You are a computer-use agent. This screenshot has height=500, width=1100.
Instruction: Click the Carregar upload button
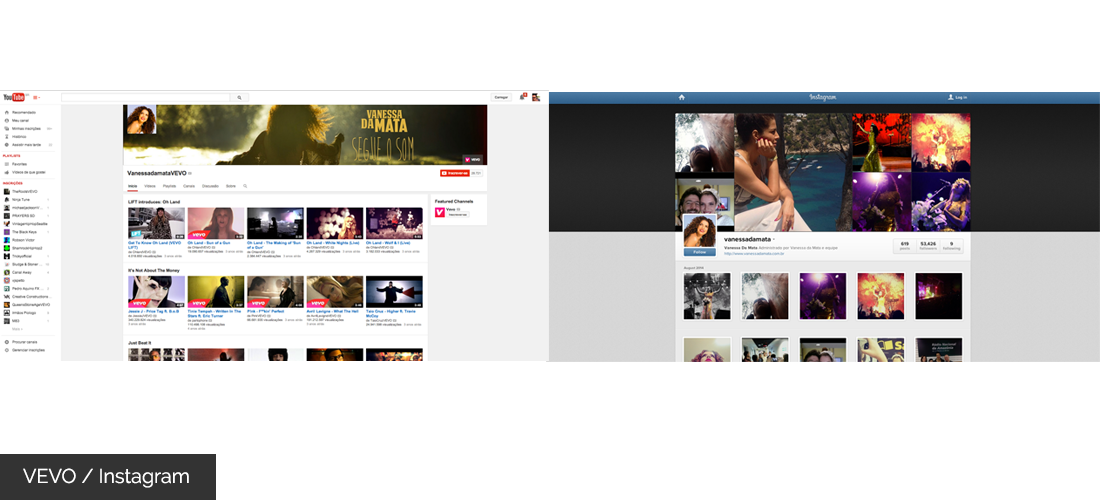(x=501, y=97)
